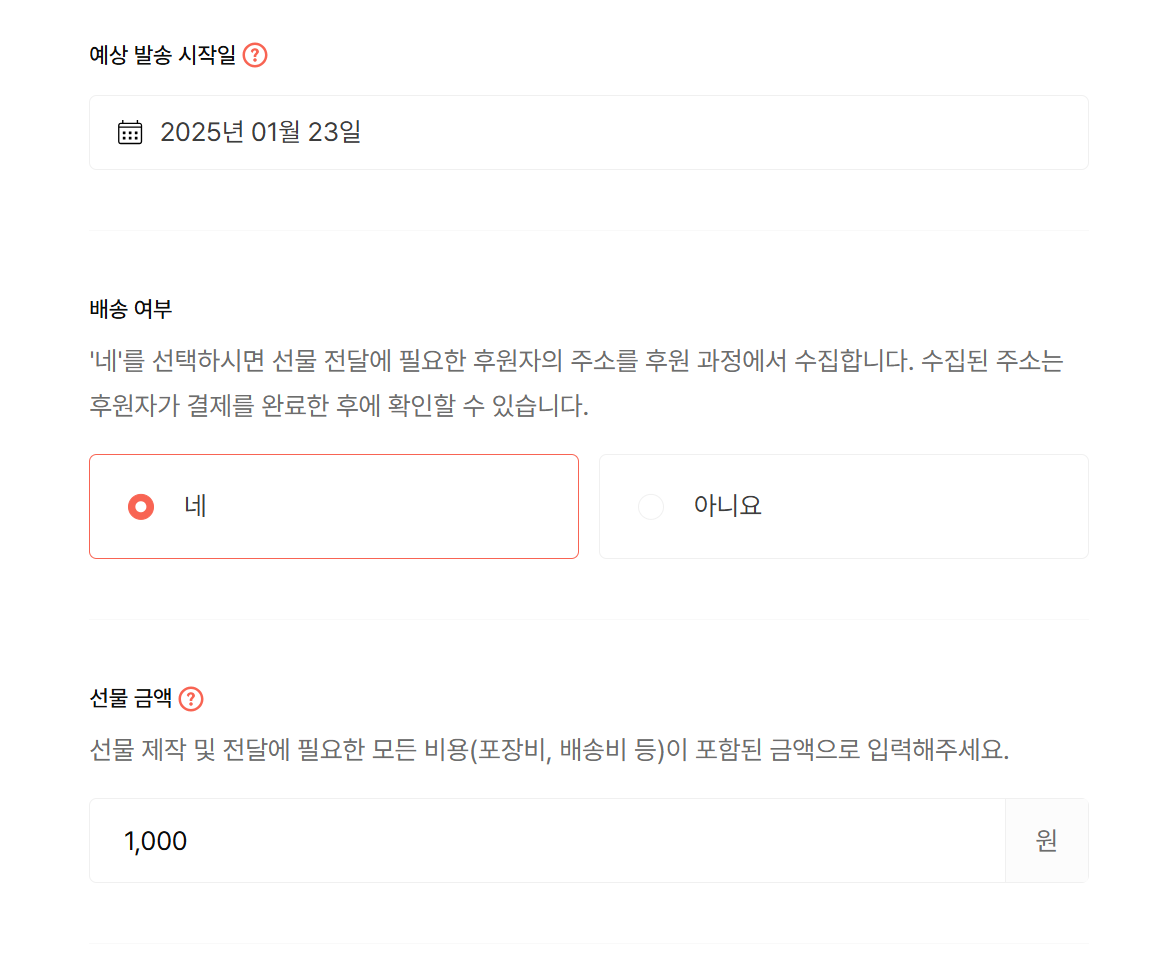
Task: Focus the gift amount field showing 1,000
Action: pos(546,841)
